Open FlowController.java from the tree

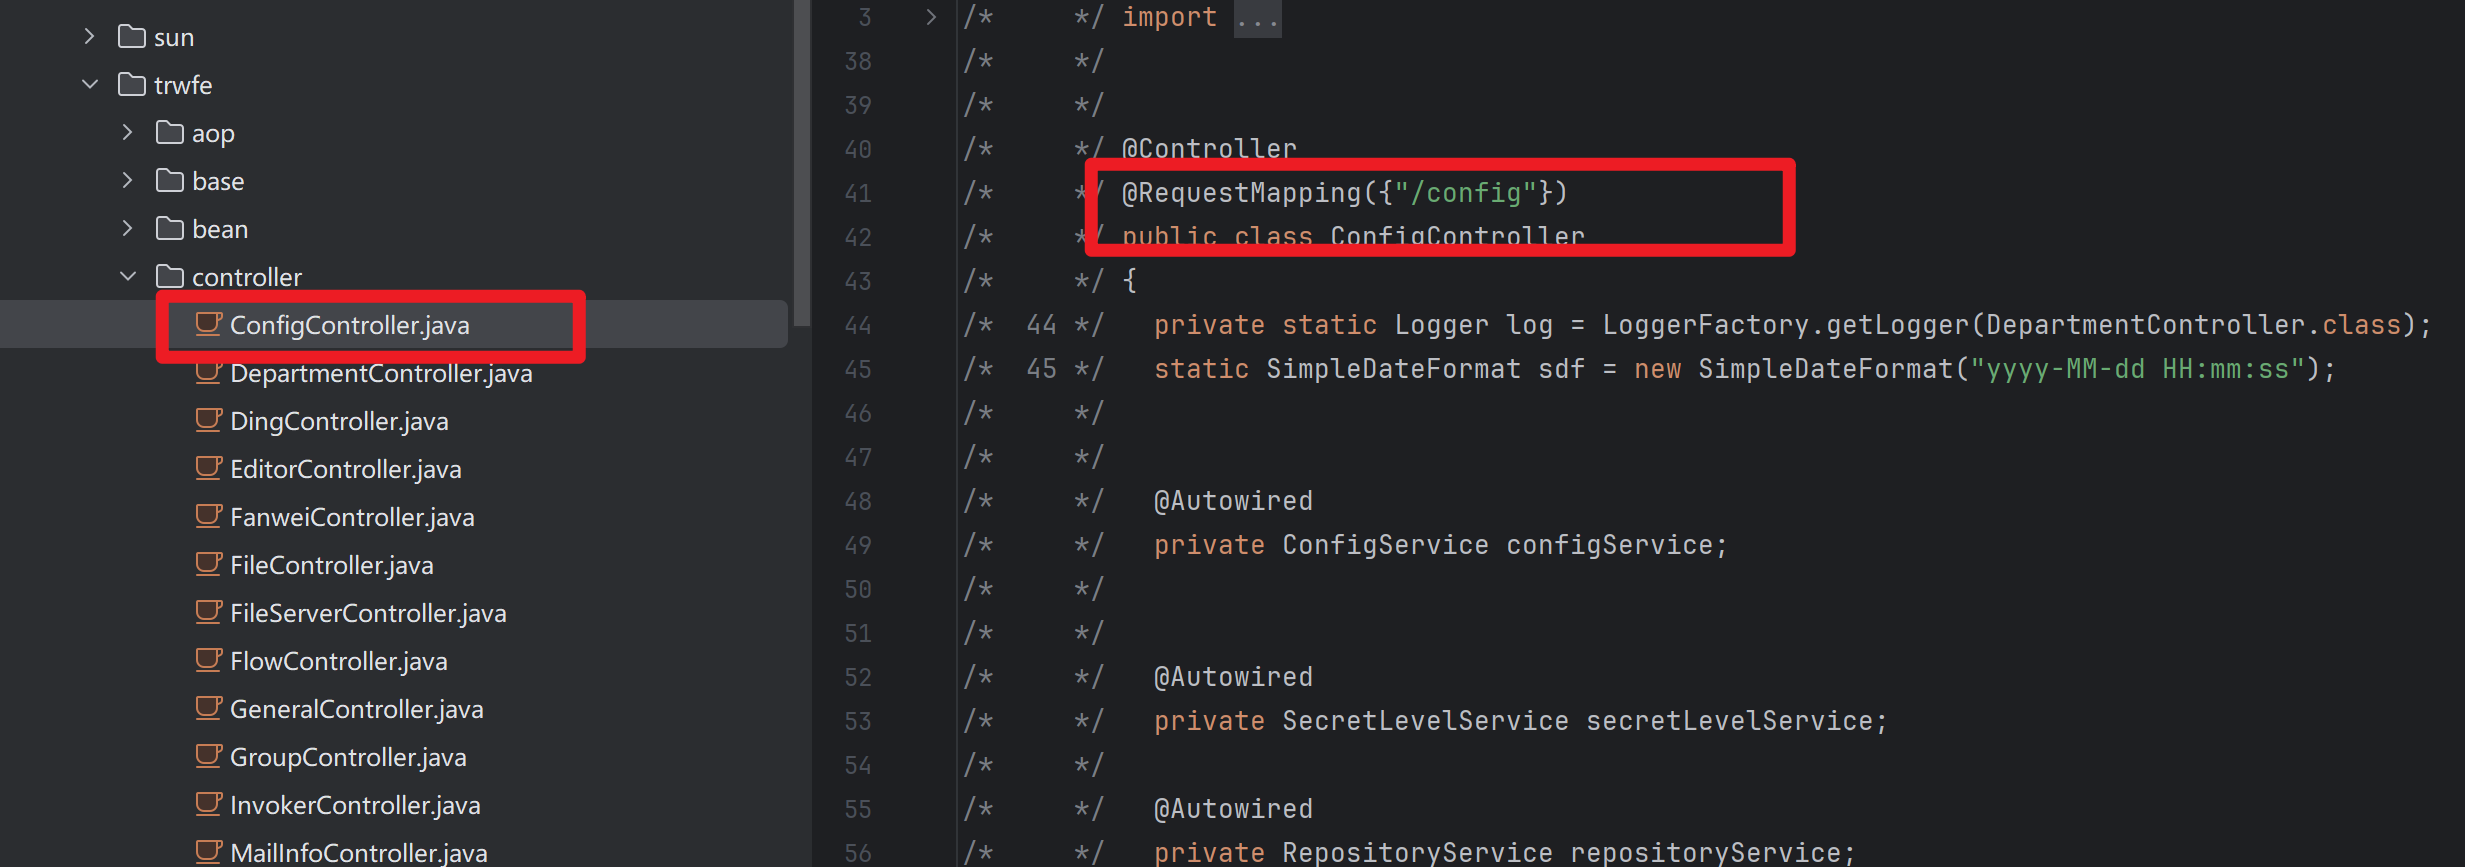(339, 661)
